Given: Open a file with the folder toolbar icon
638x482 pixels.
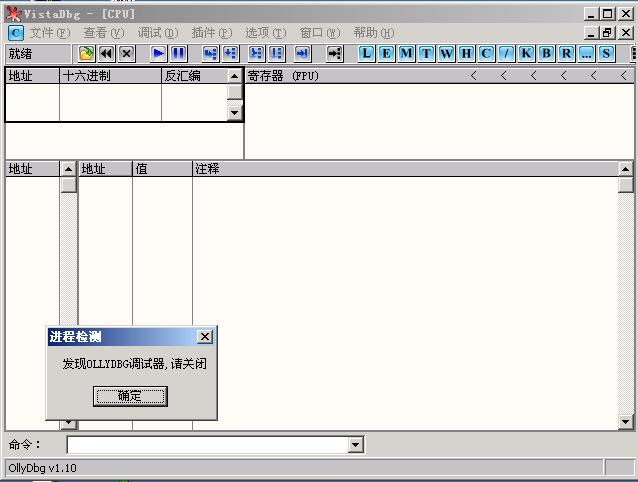Looking at the screenshot, I should pos(86,53).
